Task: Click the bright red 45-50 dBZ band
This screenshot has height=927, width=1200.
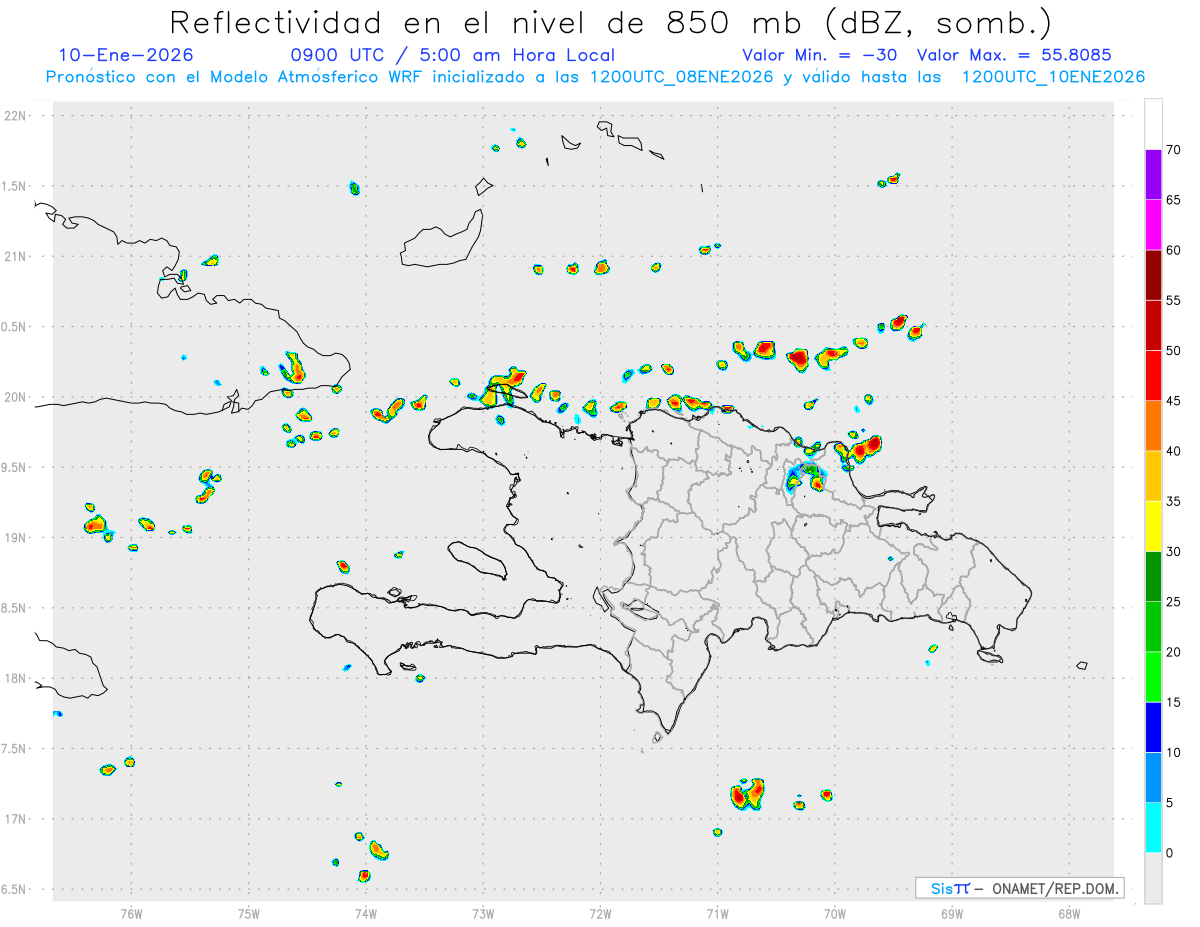Action: (x=1153, y=375)
